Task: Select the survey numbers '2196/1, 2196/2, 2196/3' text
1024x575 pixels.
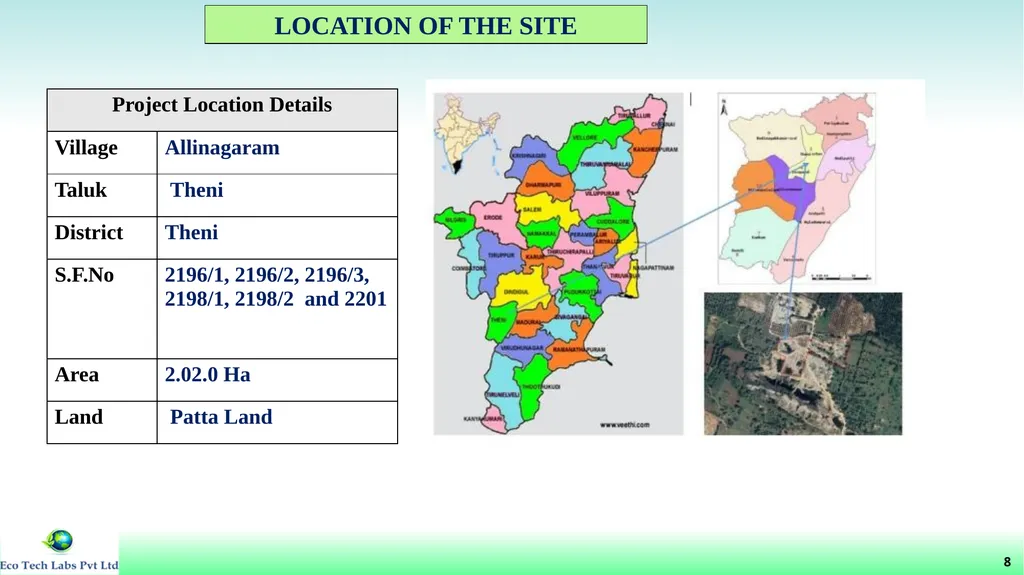Action: (x=266, y=275)
